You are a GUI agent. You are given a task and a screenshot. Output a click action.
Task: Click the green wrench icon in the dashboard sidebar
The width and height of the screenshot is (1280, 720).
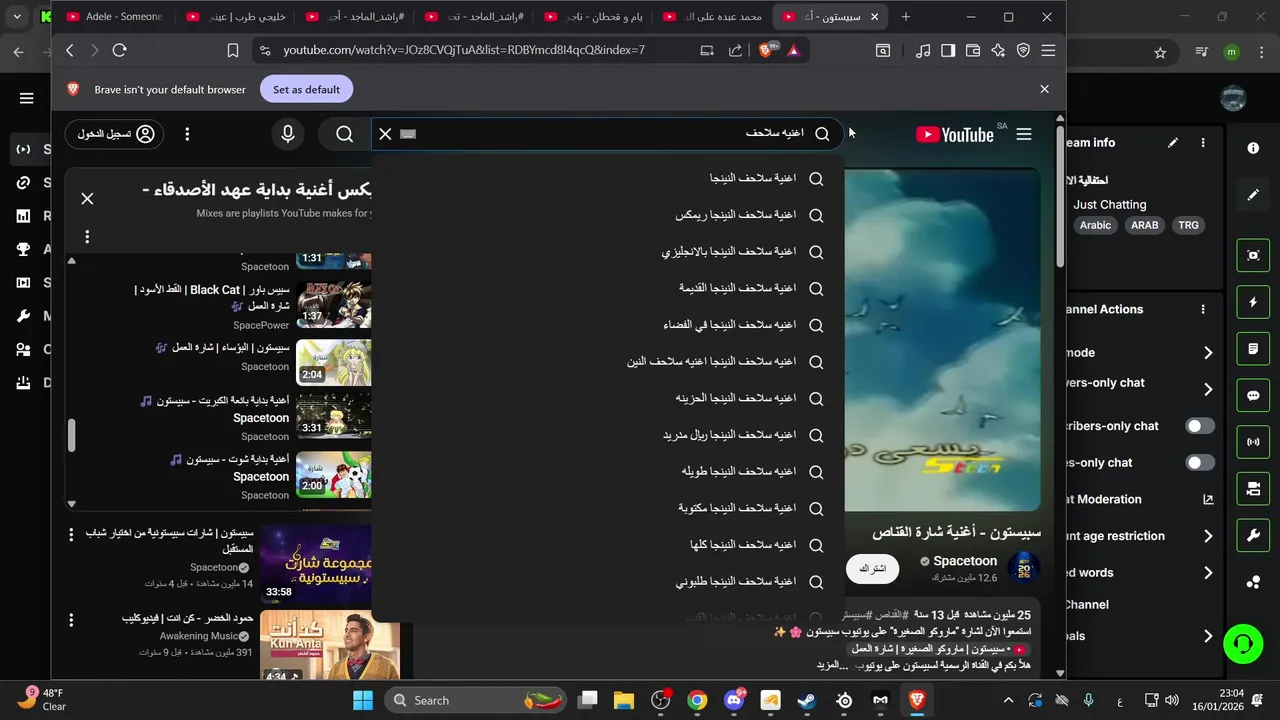[x=1253, y=535]
